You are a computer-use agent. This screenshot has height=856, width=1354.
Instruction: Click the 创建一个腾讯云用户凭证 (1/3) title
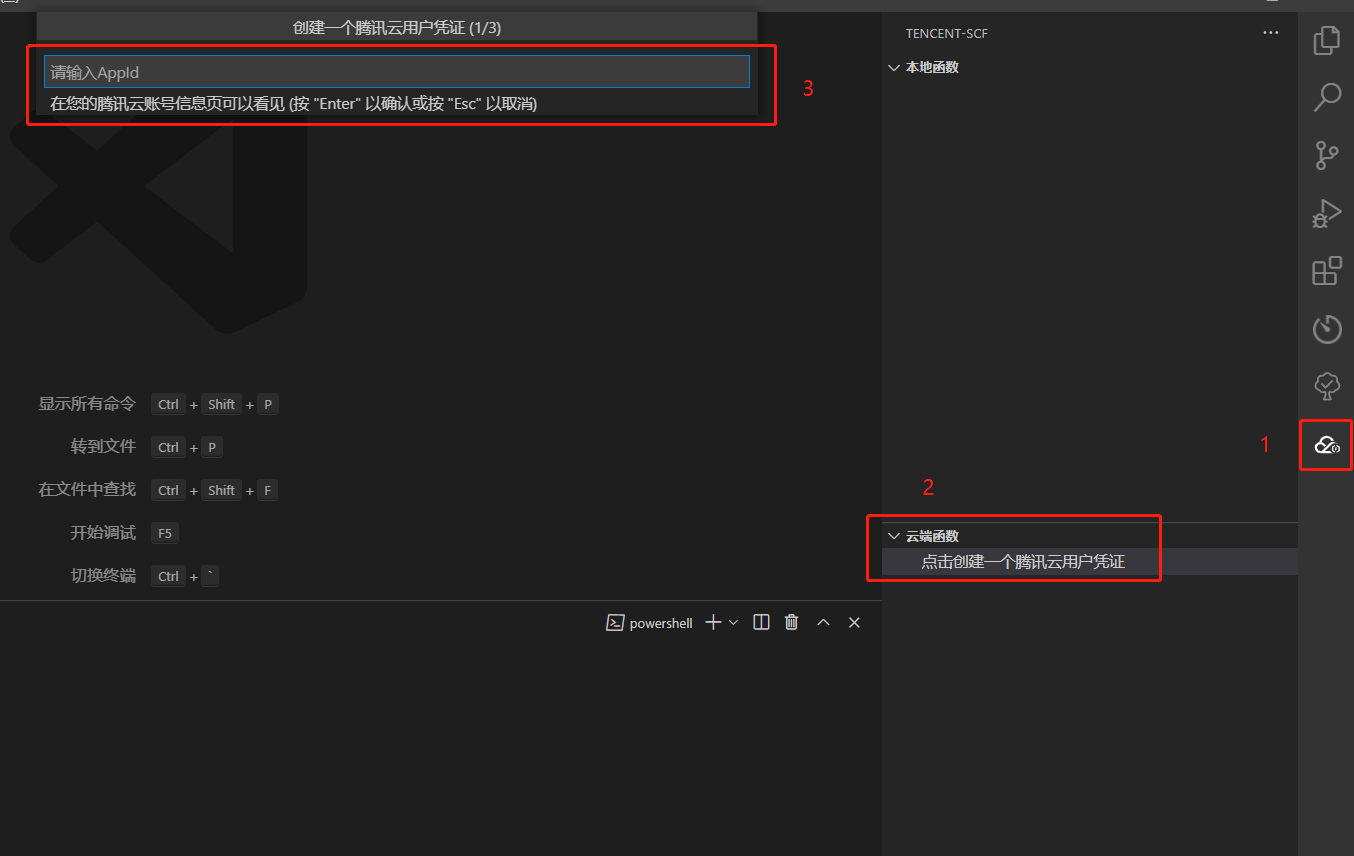(x=397, y=28)
